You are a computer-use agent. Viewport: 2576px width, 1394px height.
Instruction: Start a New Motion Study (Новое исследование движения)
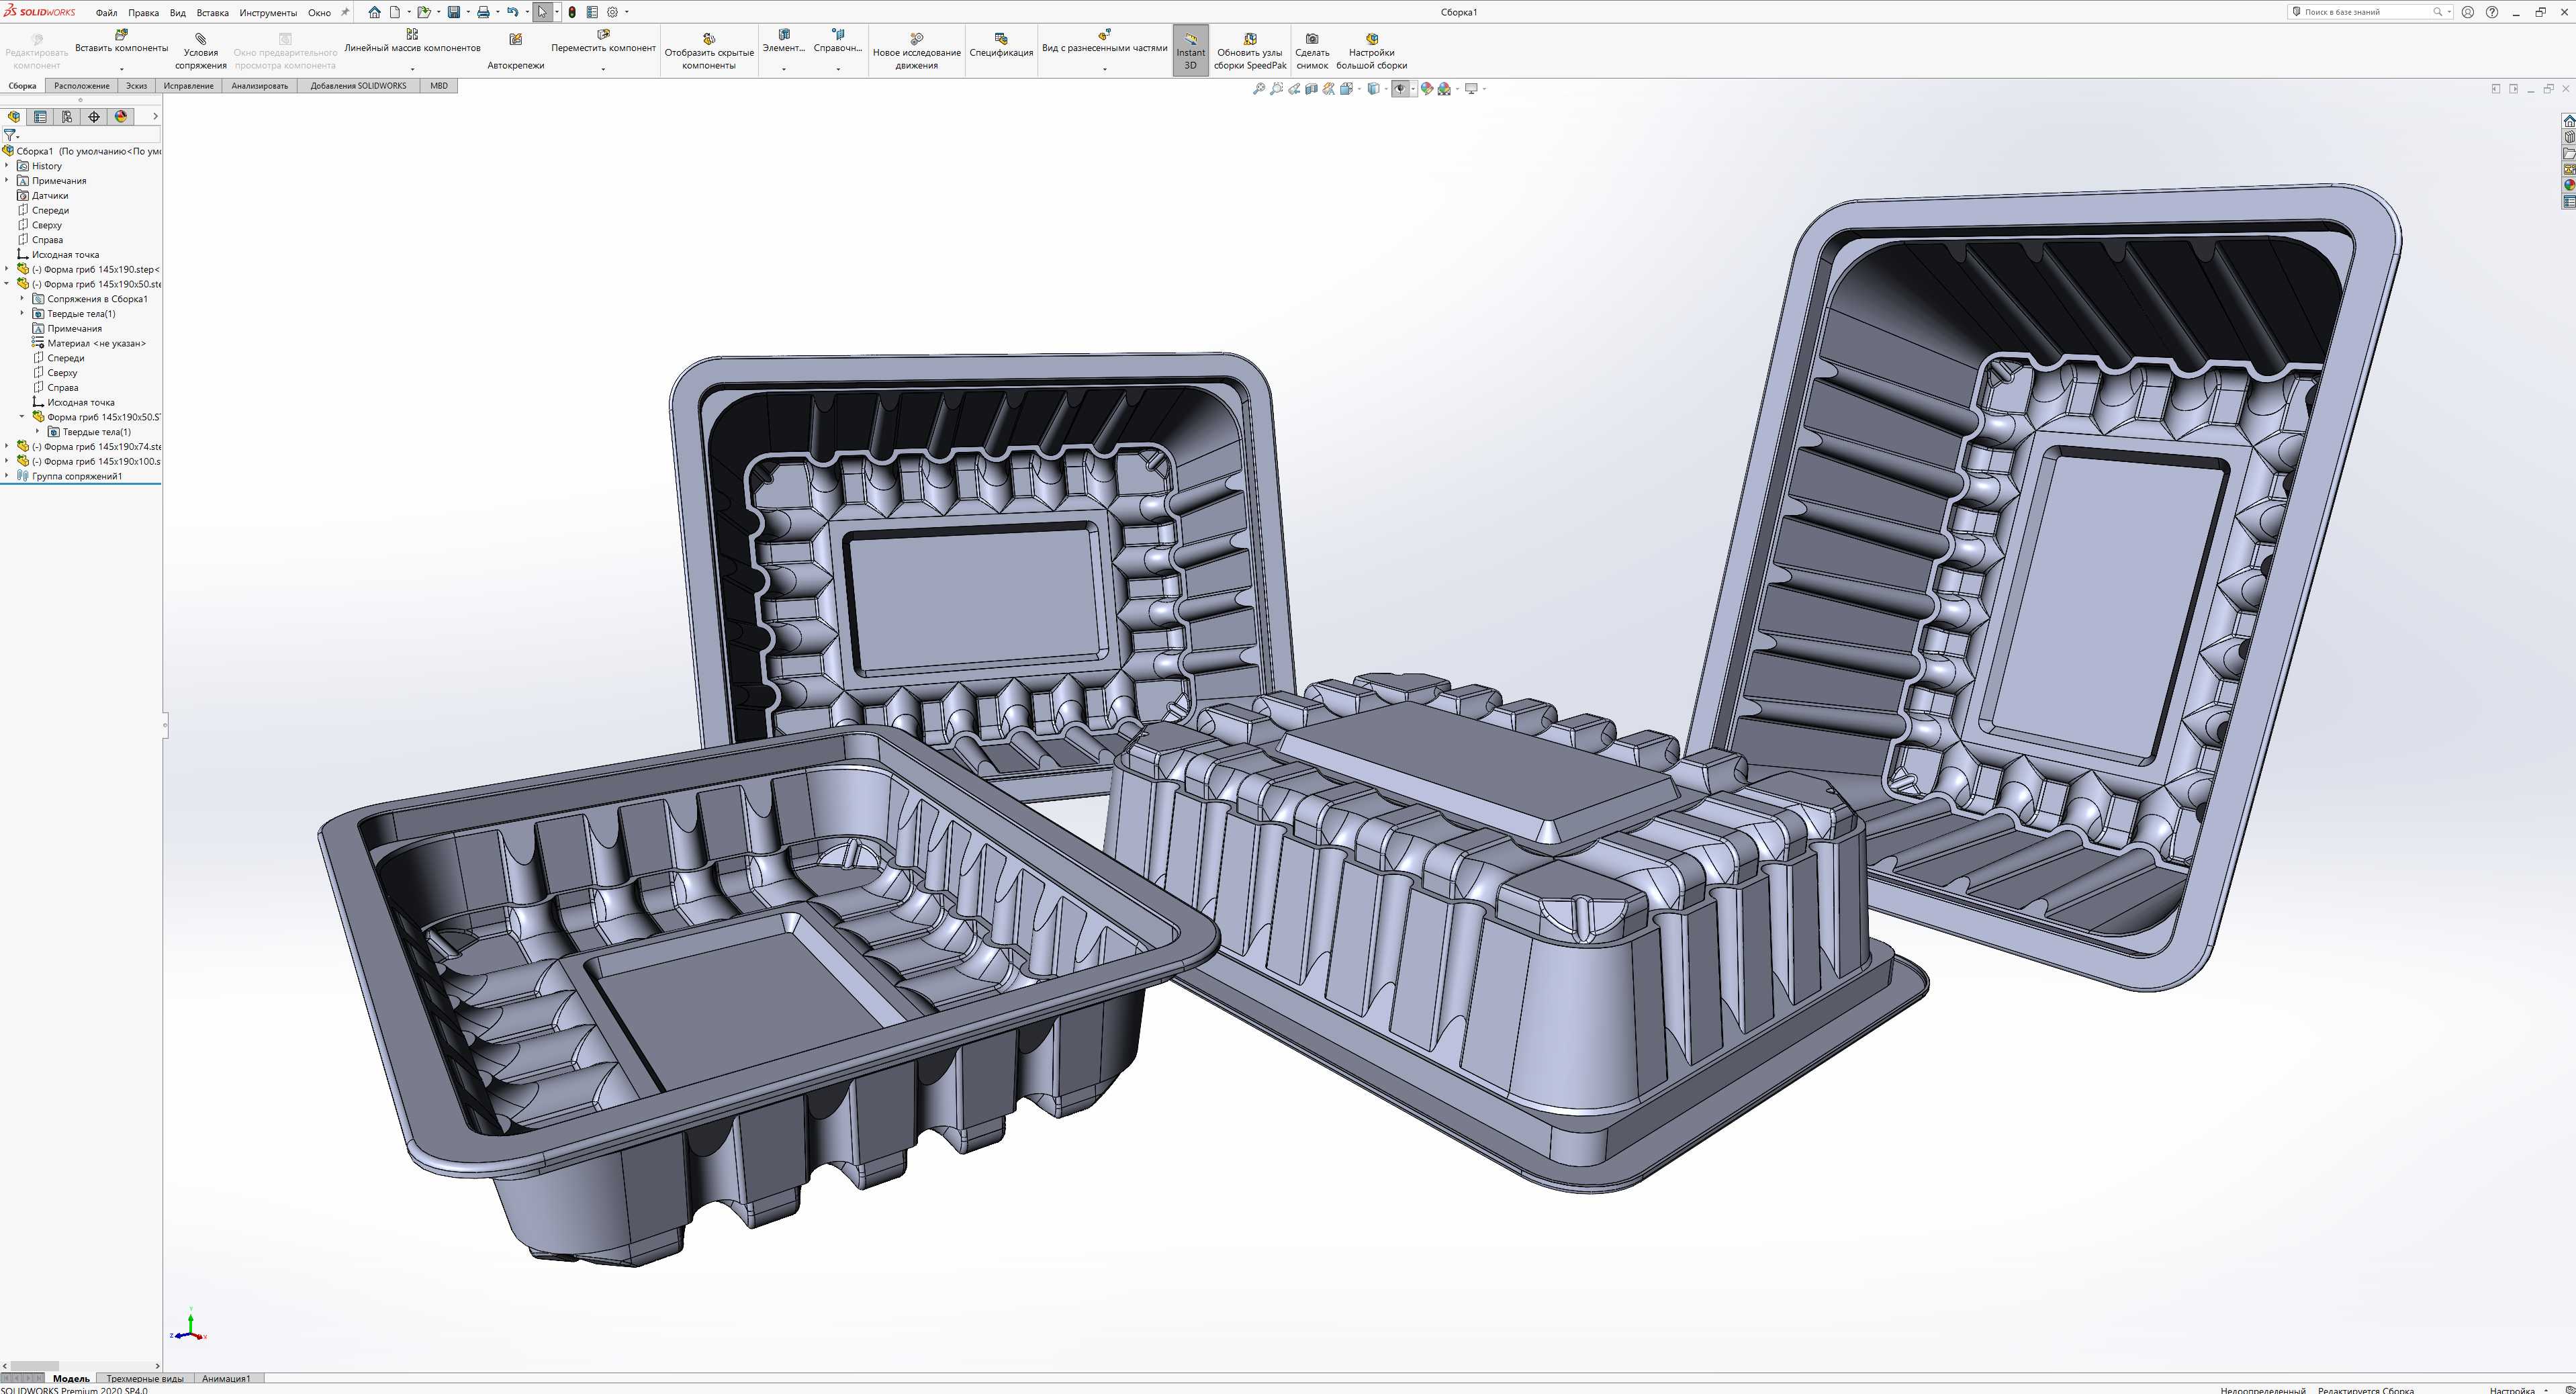tap(916, 51)
